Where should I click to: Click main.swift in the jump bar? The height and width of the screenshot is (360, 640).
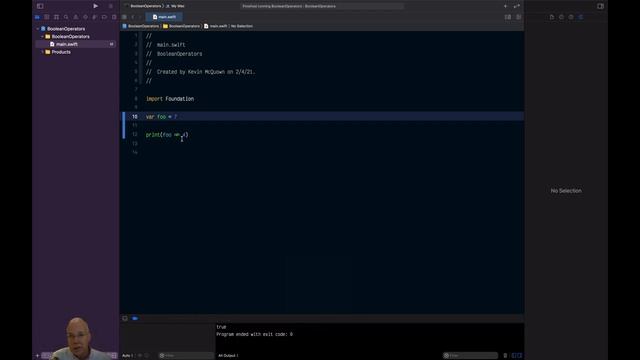pyautogui.click(x=216, y=26)
